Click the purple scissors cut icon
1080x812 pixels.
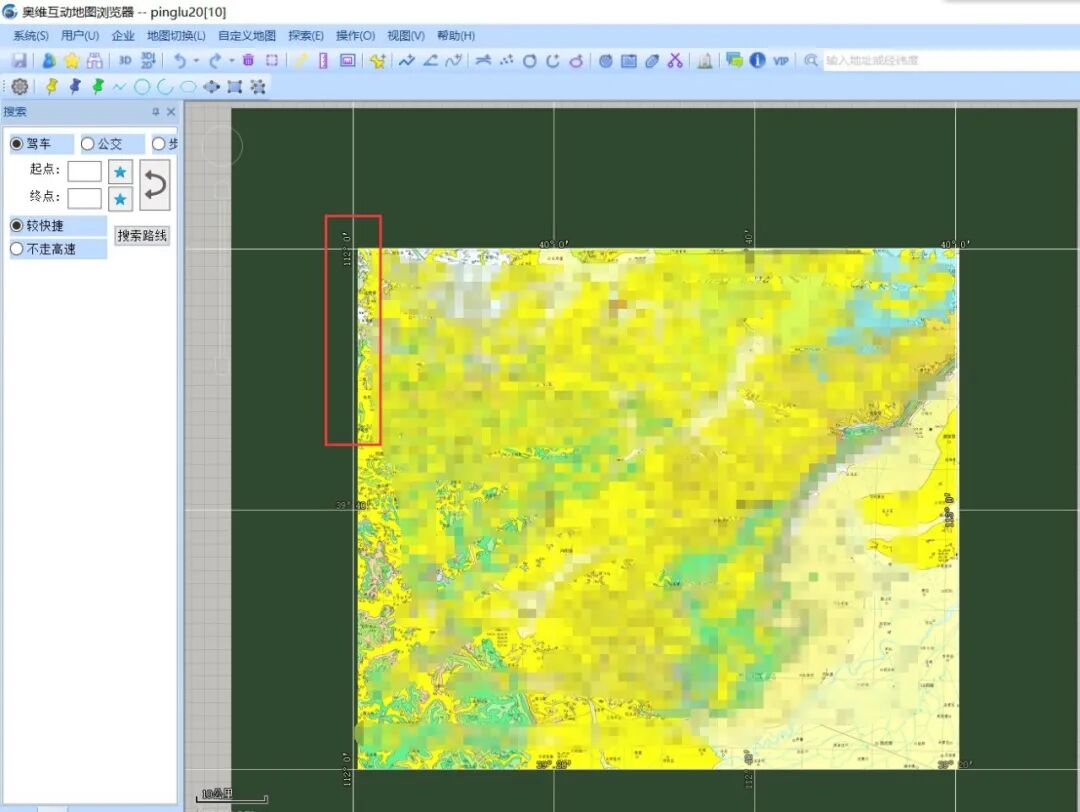click(x=675, y=61)
